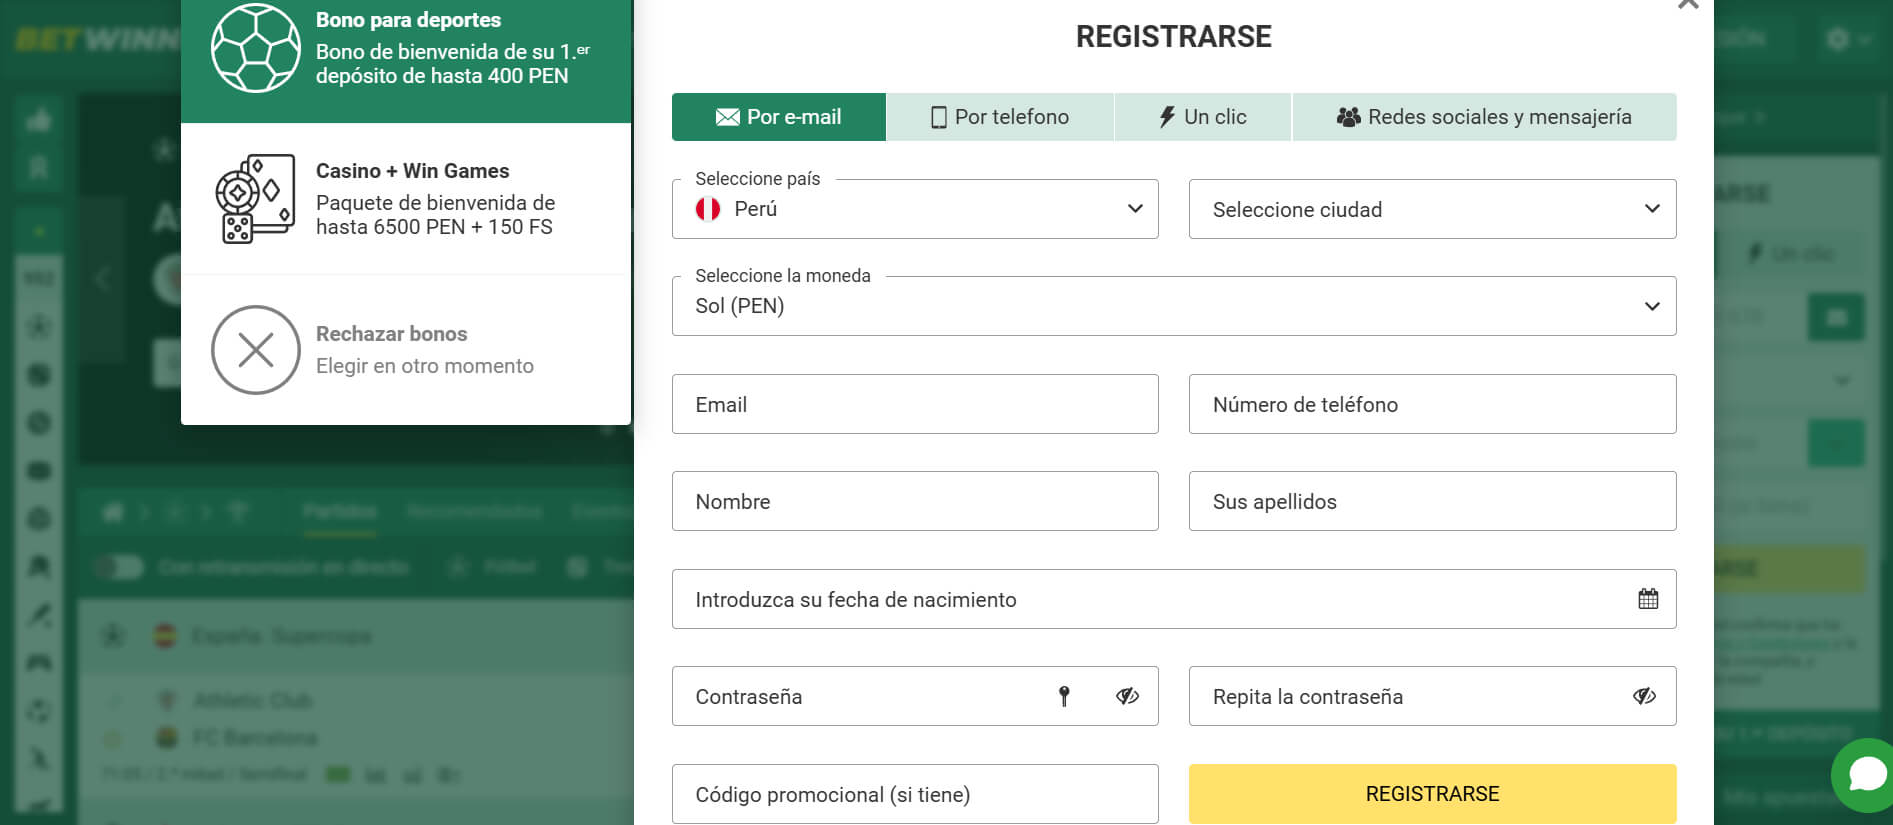Expand the Seleccione país dropdown
Image resolution: width=1893 pixels, height=825 pixels.
(1135, 209)
